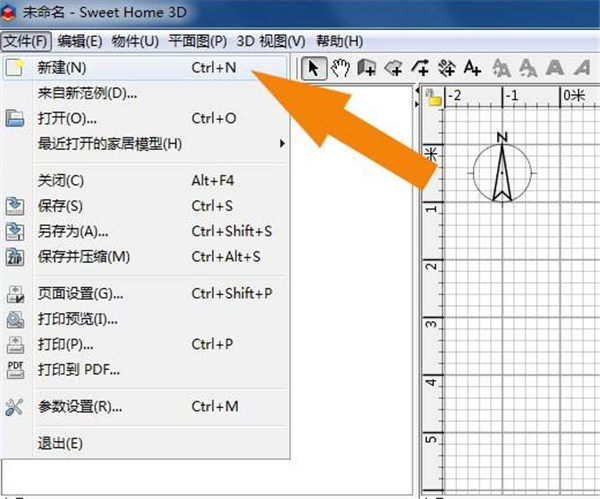Click the 0米 mark on horizontal ruler
The width and height of the screenshot is (600, 499).
574,96
